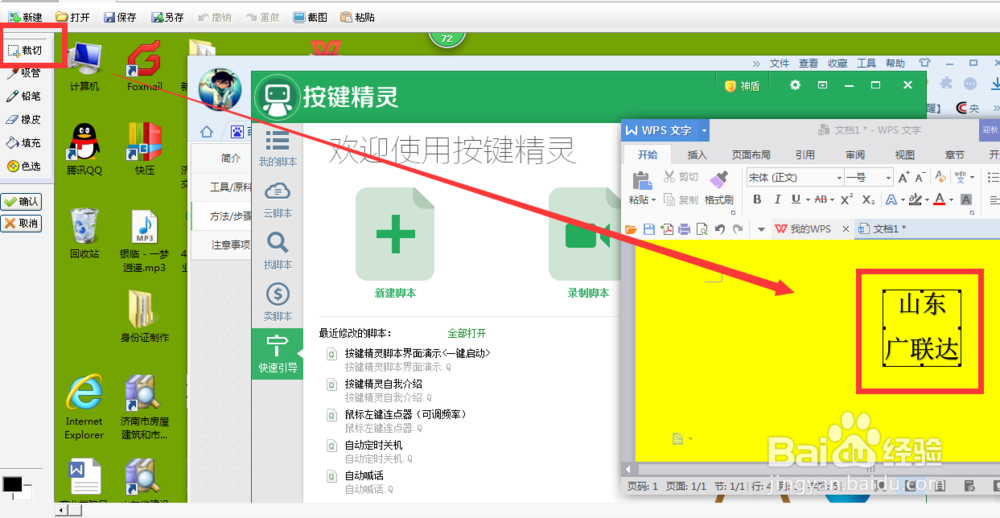Toggle subscript X₂ in WPS ribbon
1000x518 pixels.
[x=868, y=200]
